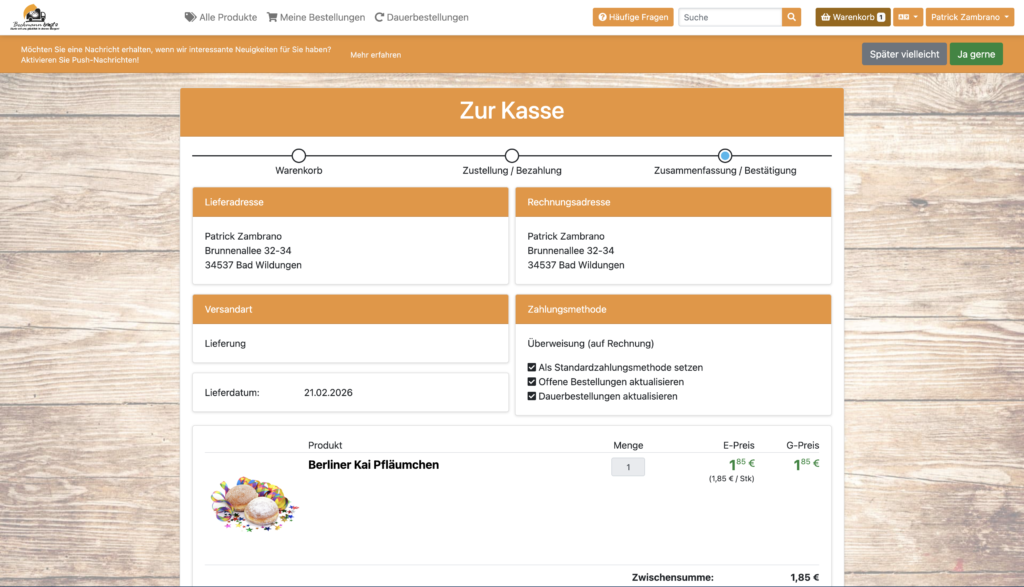This screenshot has width=1024, height=587.
Task: Click the refresh icon beside Dauerbestellungen
Action: [379, 17]
